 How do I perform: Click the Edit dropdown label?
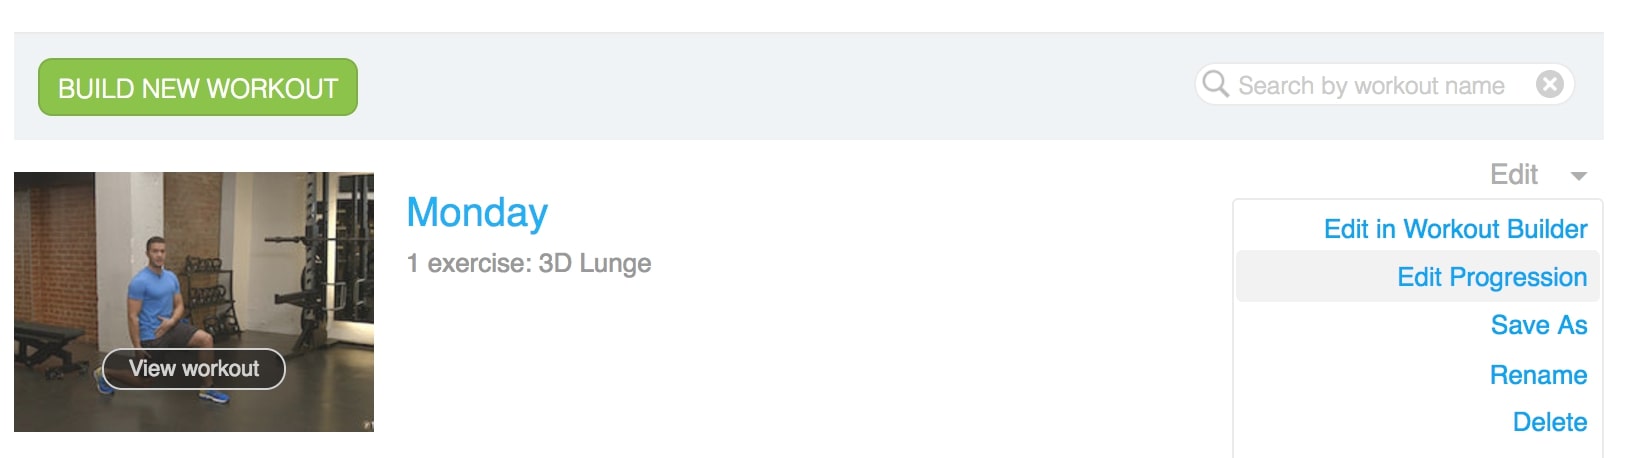1513,175
